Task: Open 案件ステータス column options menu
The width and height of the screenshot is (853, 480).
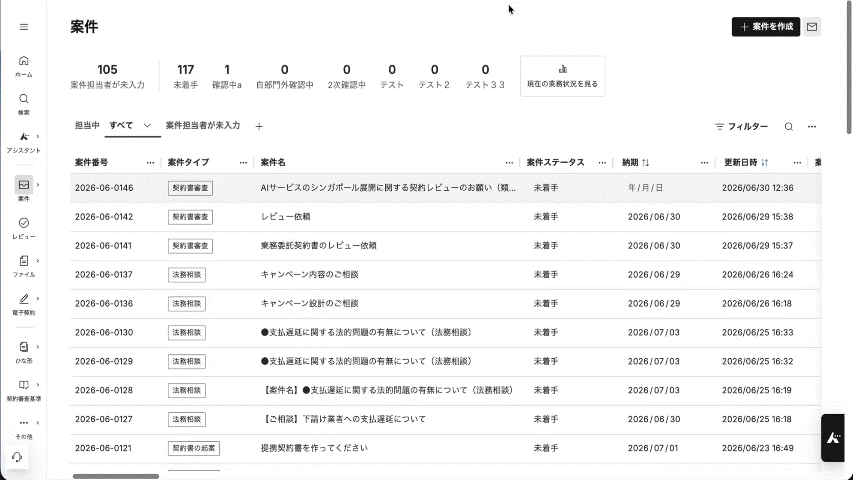Action: (x=602, y=162)
